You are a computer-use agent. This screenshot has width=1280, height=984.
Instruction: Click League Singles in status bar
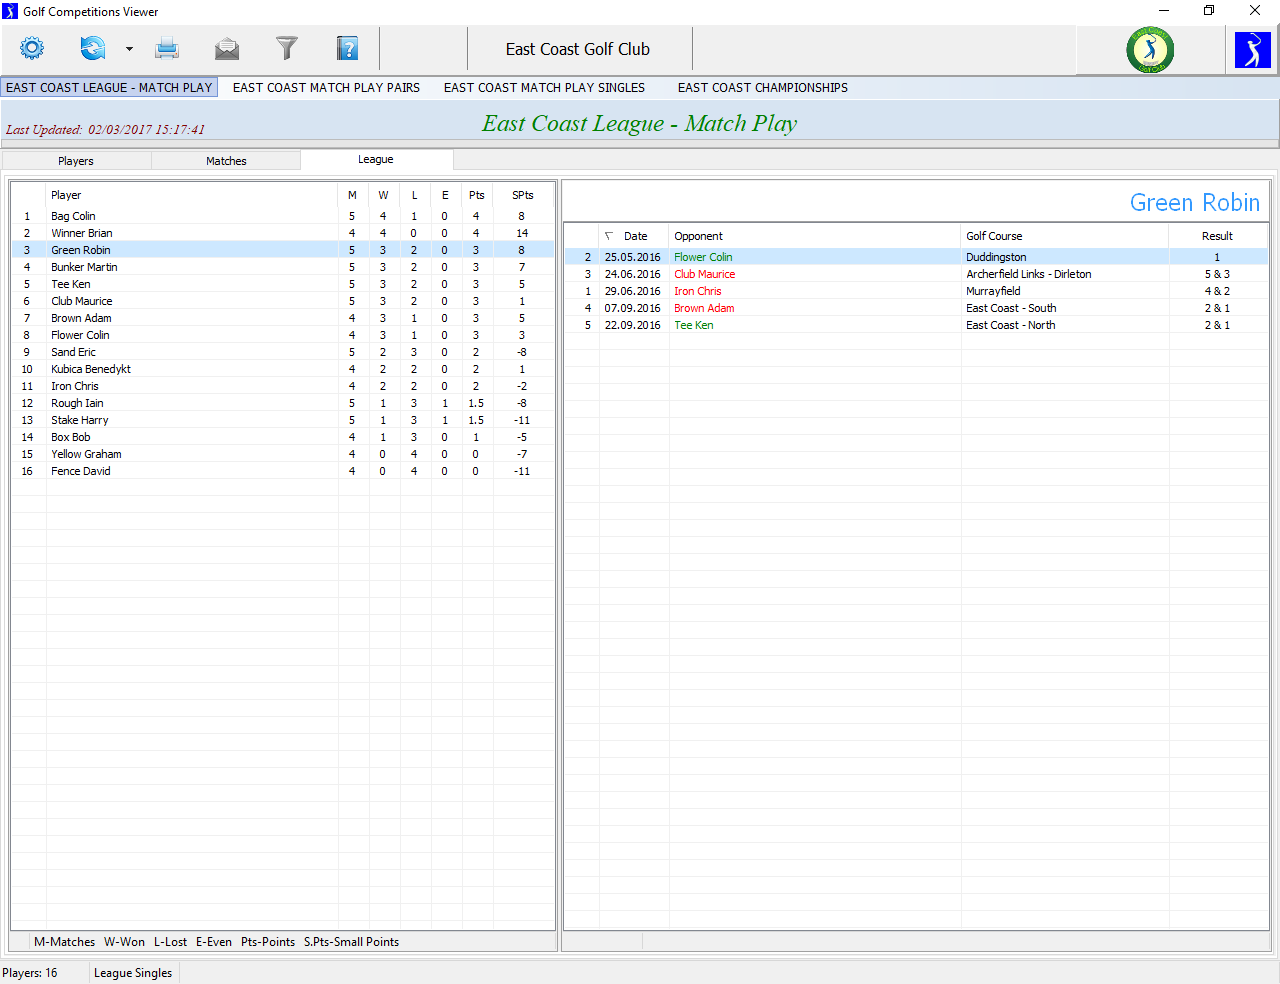click(x=133, y=973)
